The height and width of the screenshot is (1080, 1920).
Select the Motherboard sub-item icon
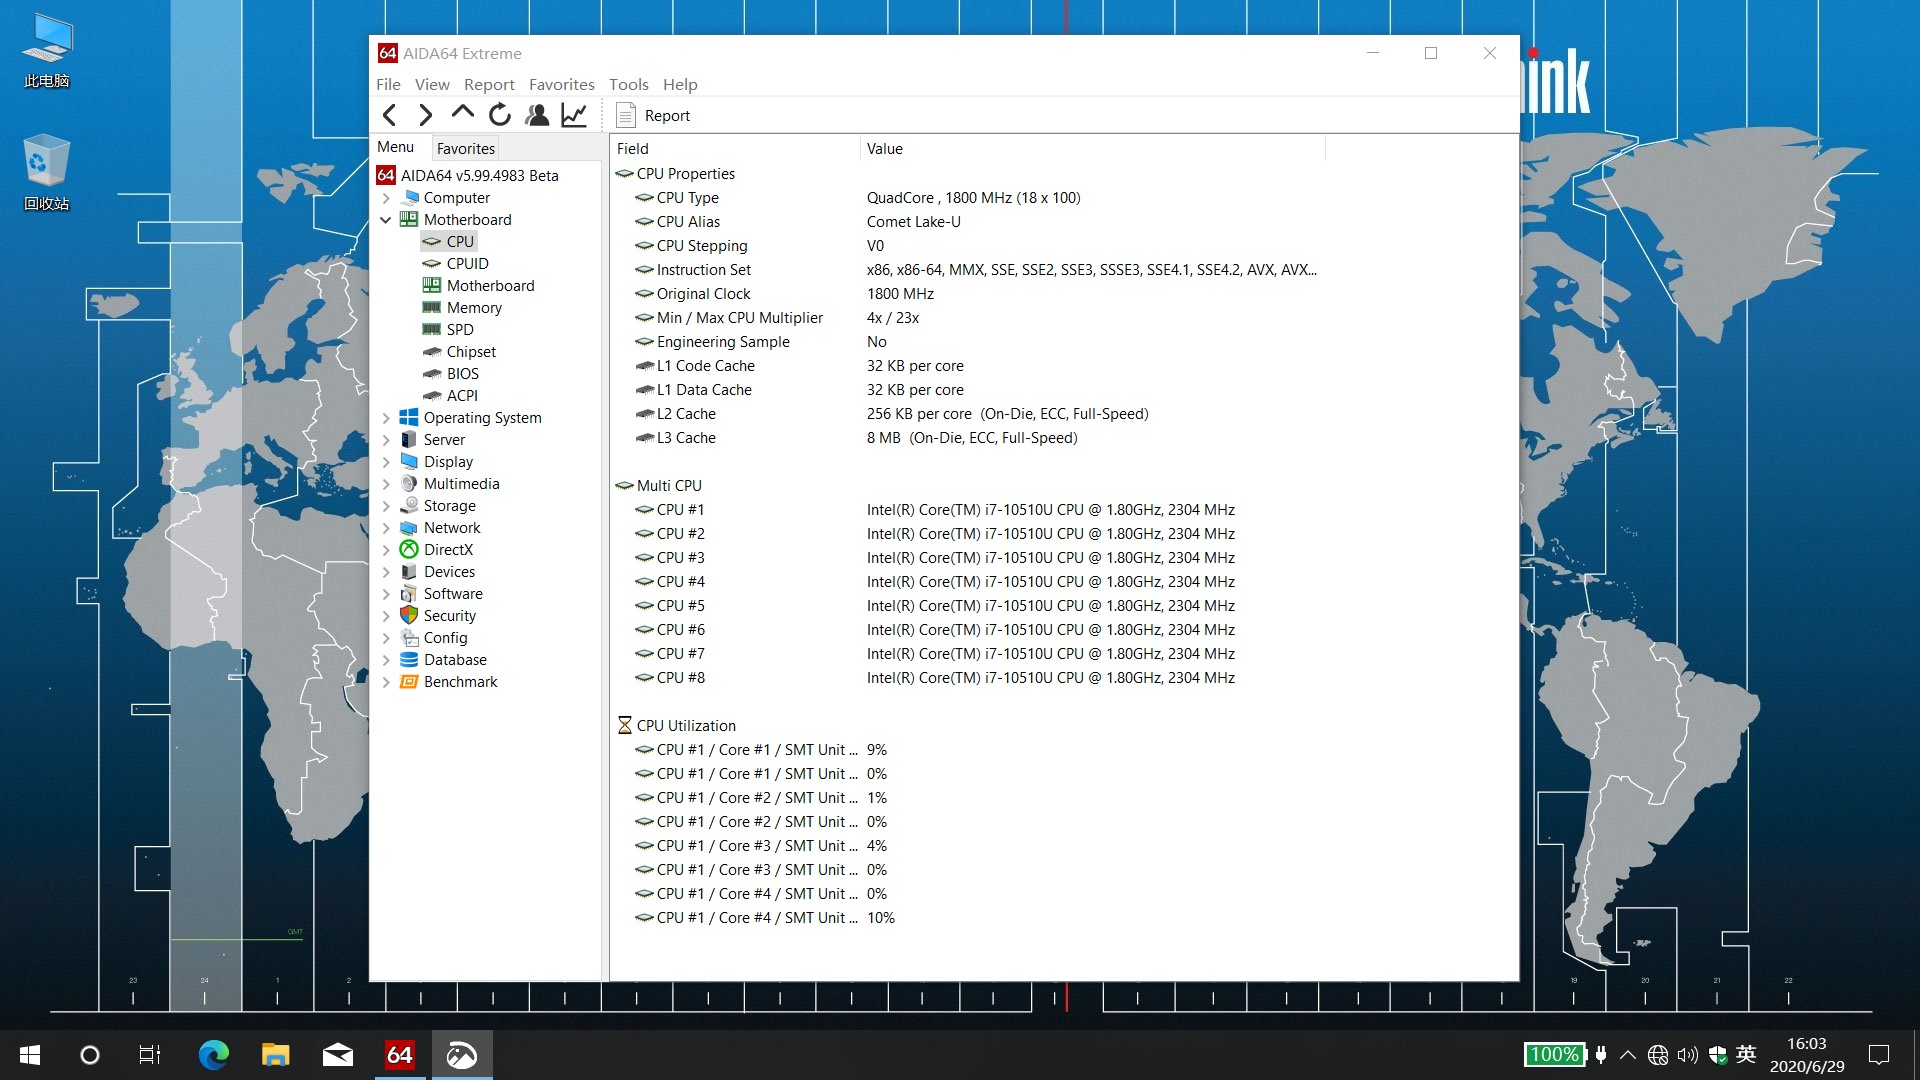pyautogui.click(x=432, y=286)
